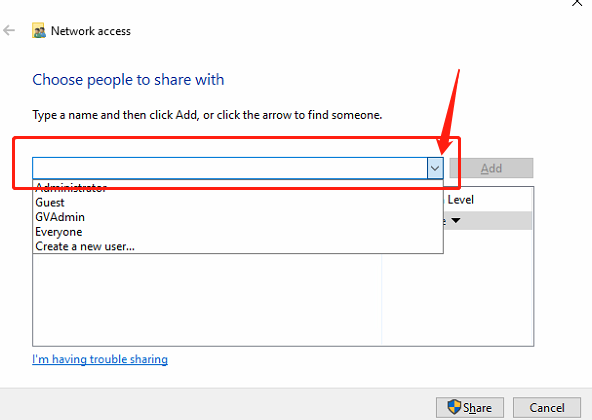The height and width of the screenshot is (420, 592).
Task: Open the permission level triangle dropdown
Action: pos(456,220)
